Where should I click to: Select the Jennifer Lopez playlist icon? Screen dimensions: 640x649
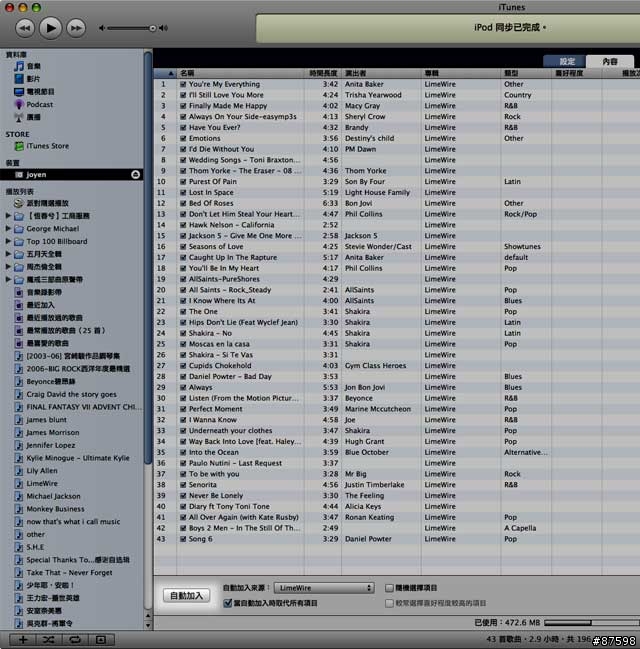pyautogui.click(x=19, y=445)
